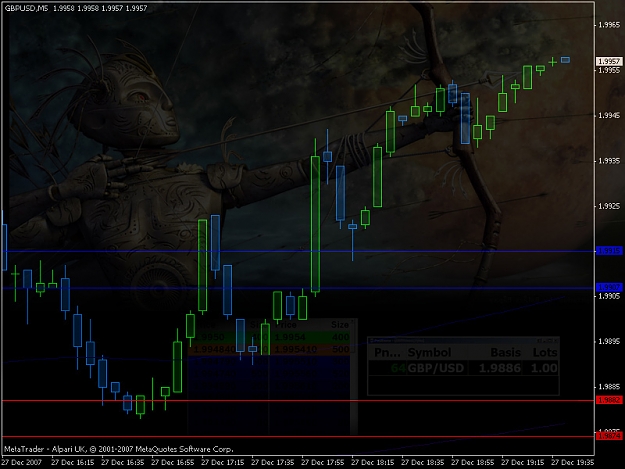Click the 1.9925 price axis value
This screenshot has width=625, height=469.
click(609, 206)
